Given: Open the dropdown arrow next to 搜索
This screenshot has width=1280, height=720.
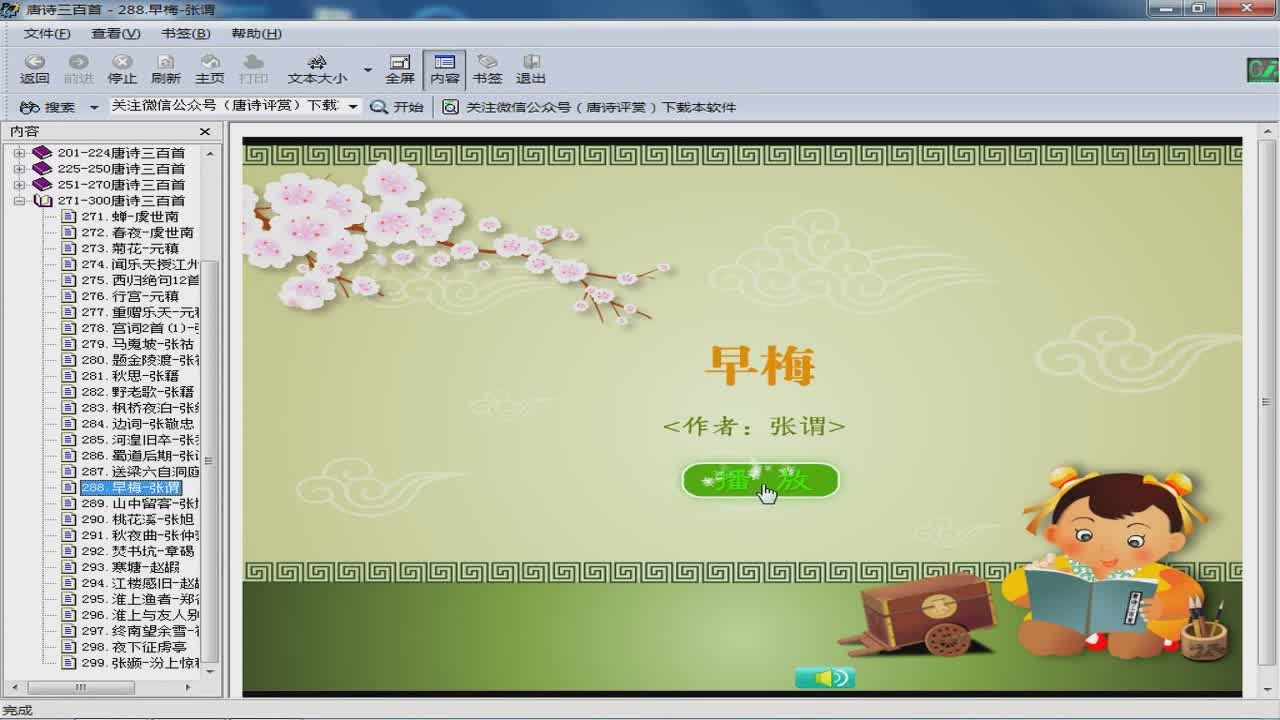Looking at the screenshot, I should pos(94,107).
